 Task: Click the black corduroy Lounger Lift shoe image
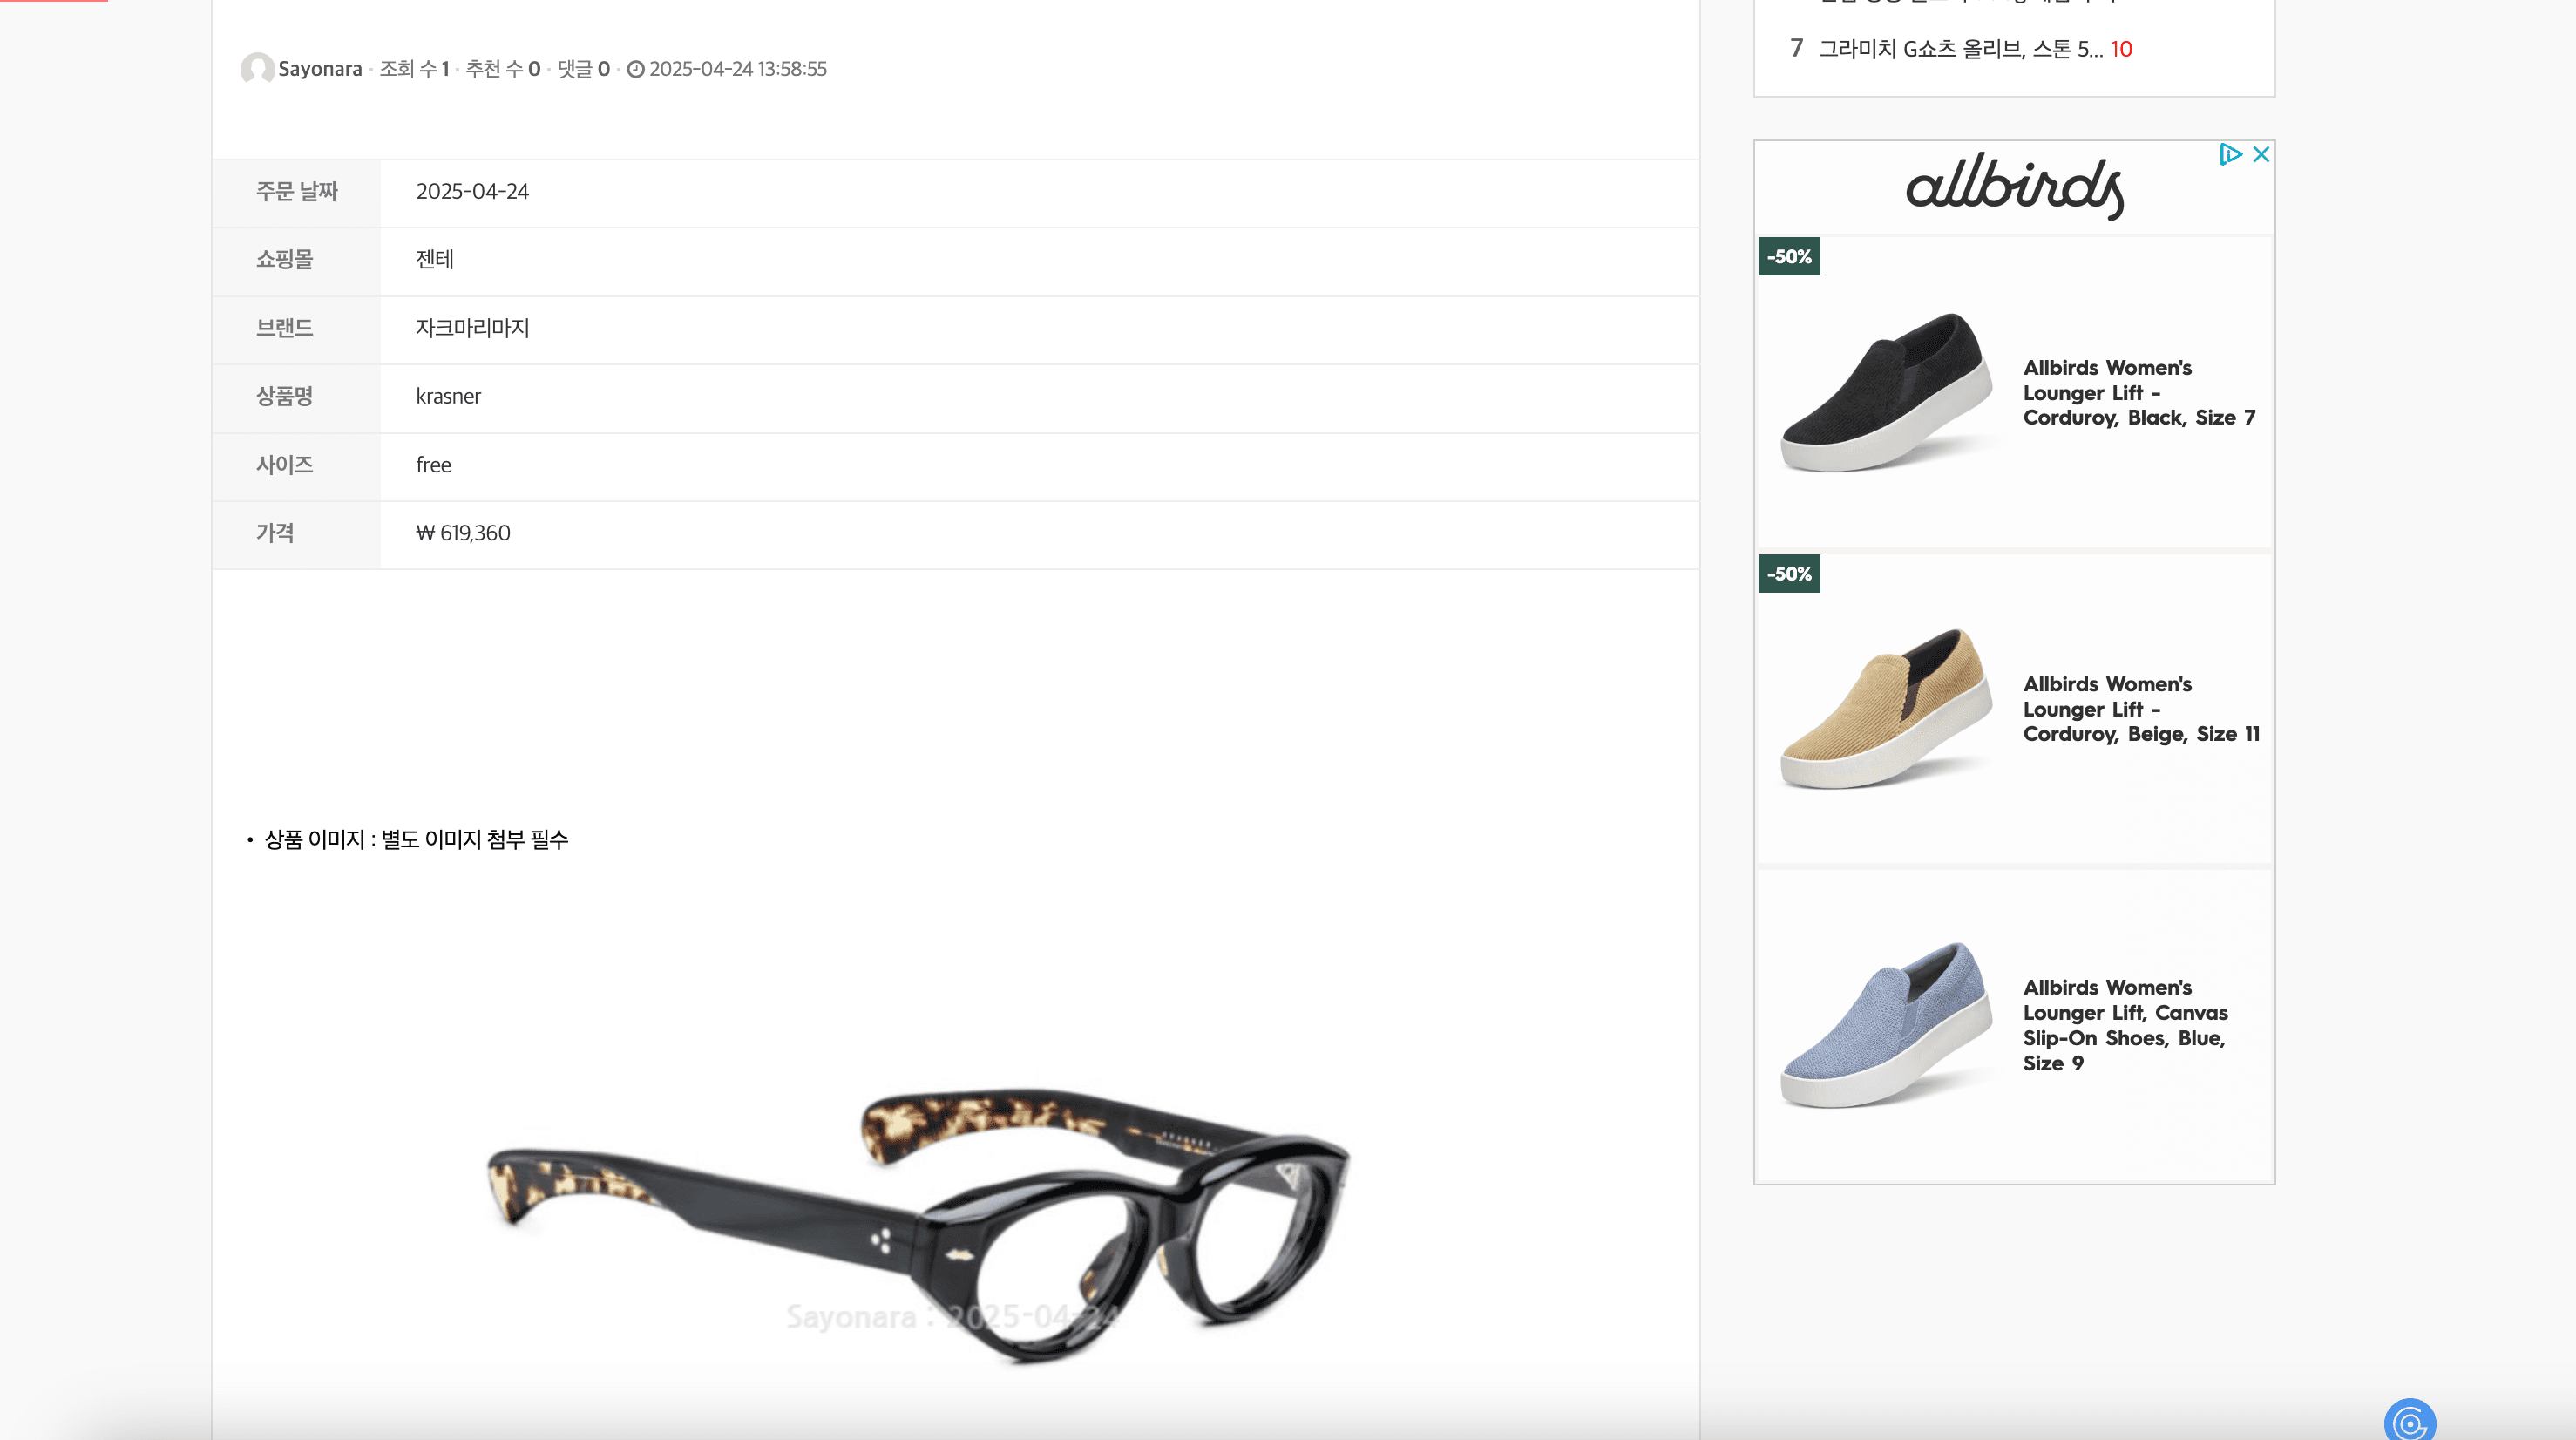tap(1887, 392)
